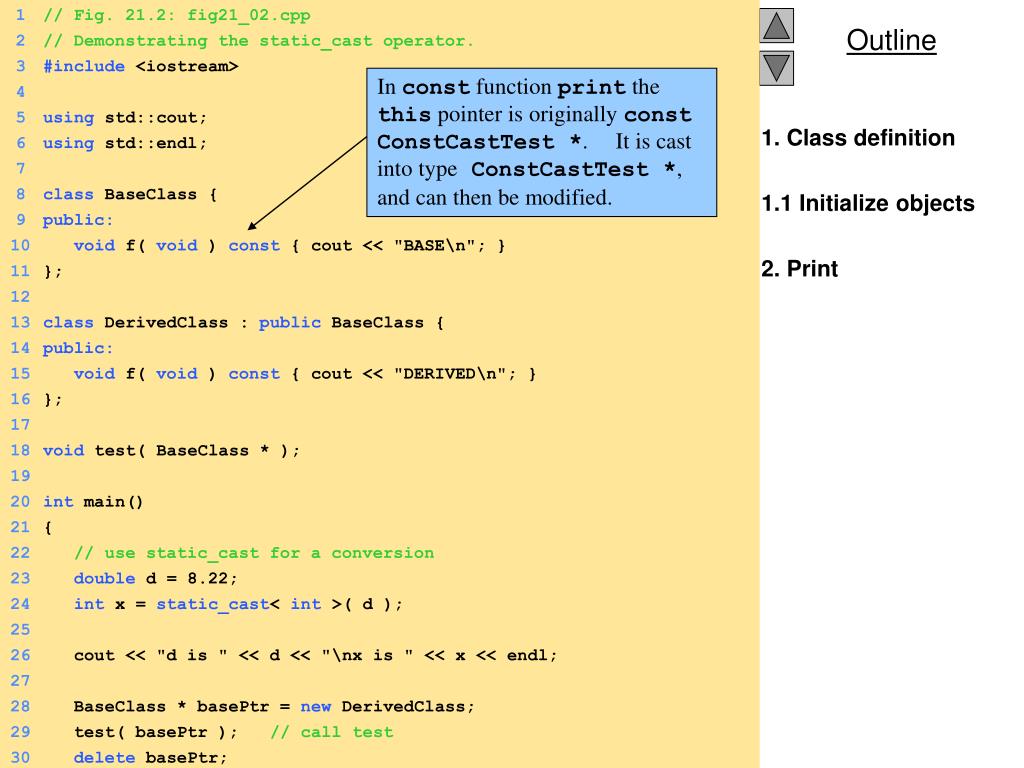The width and height of the screenshot is (1024, 768).
Task: Click the down arrow navigation icon
Action: point(776,68)
